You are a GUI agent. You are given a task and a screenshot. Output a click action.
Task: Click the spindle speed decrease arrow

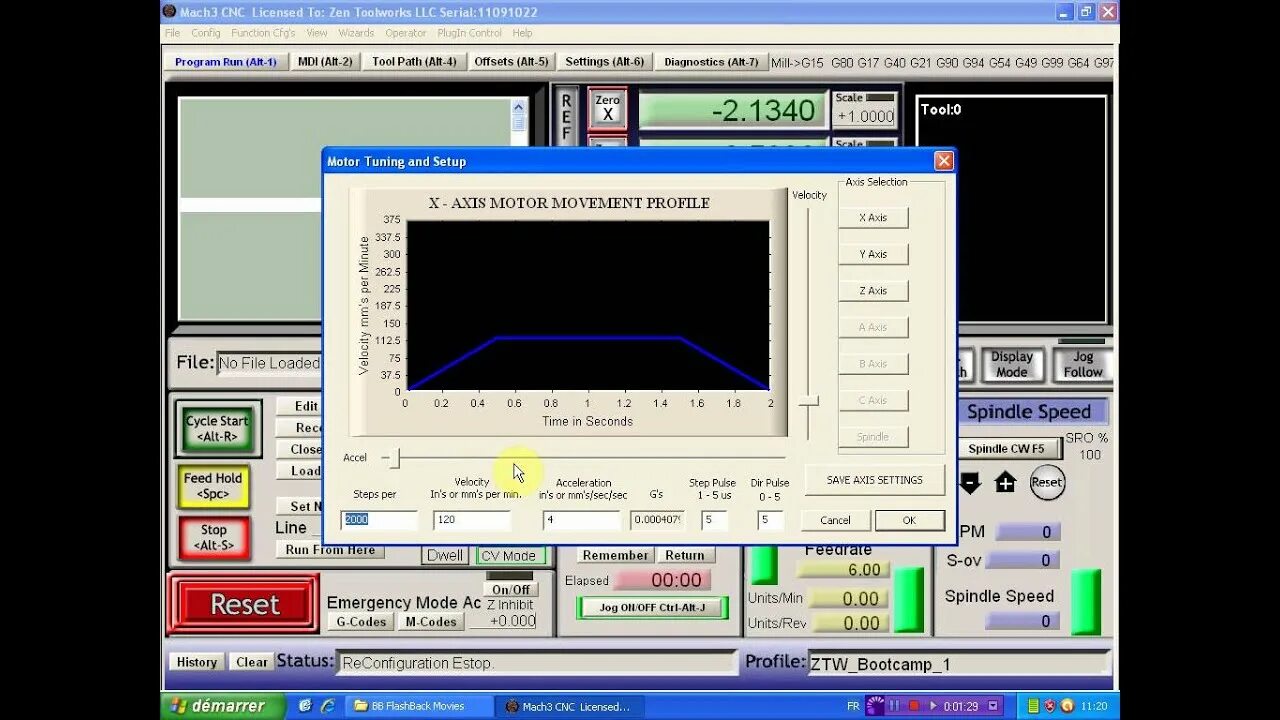[970, 483]
